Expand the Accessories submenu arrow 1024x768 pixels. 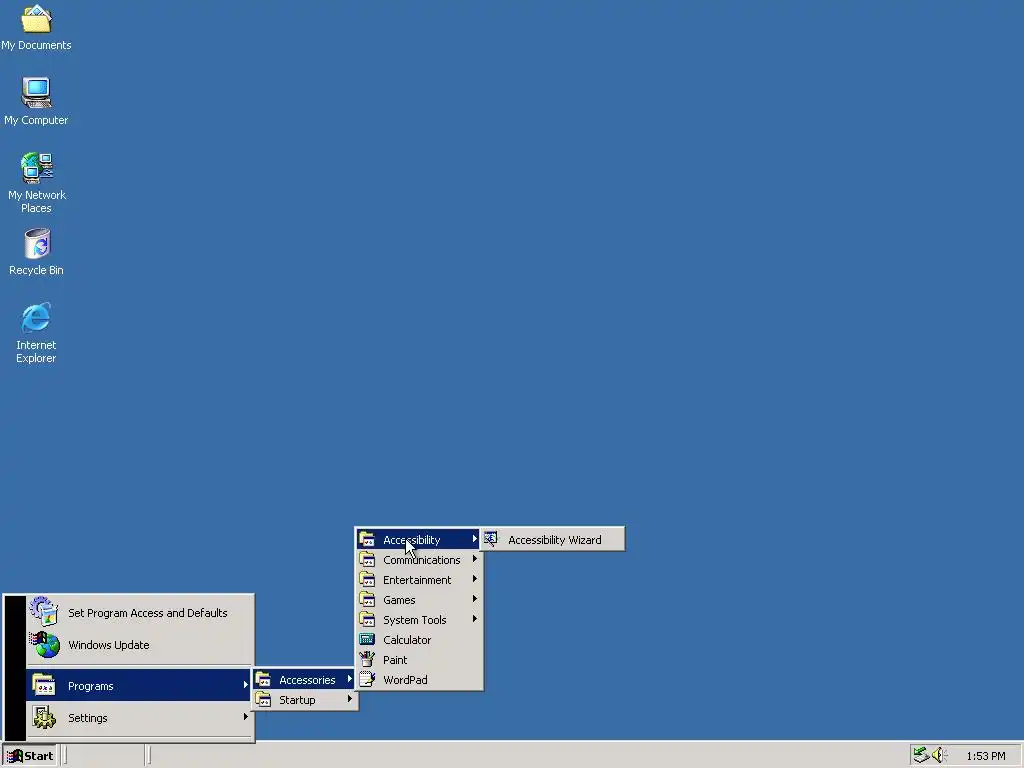coord(349,679)
